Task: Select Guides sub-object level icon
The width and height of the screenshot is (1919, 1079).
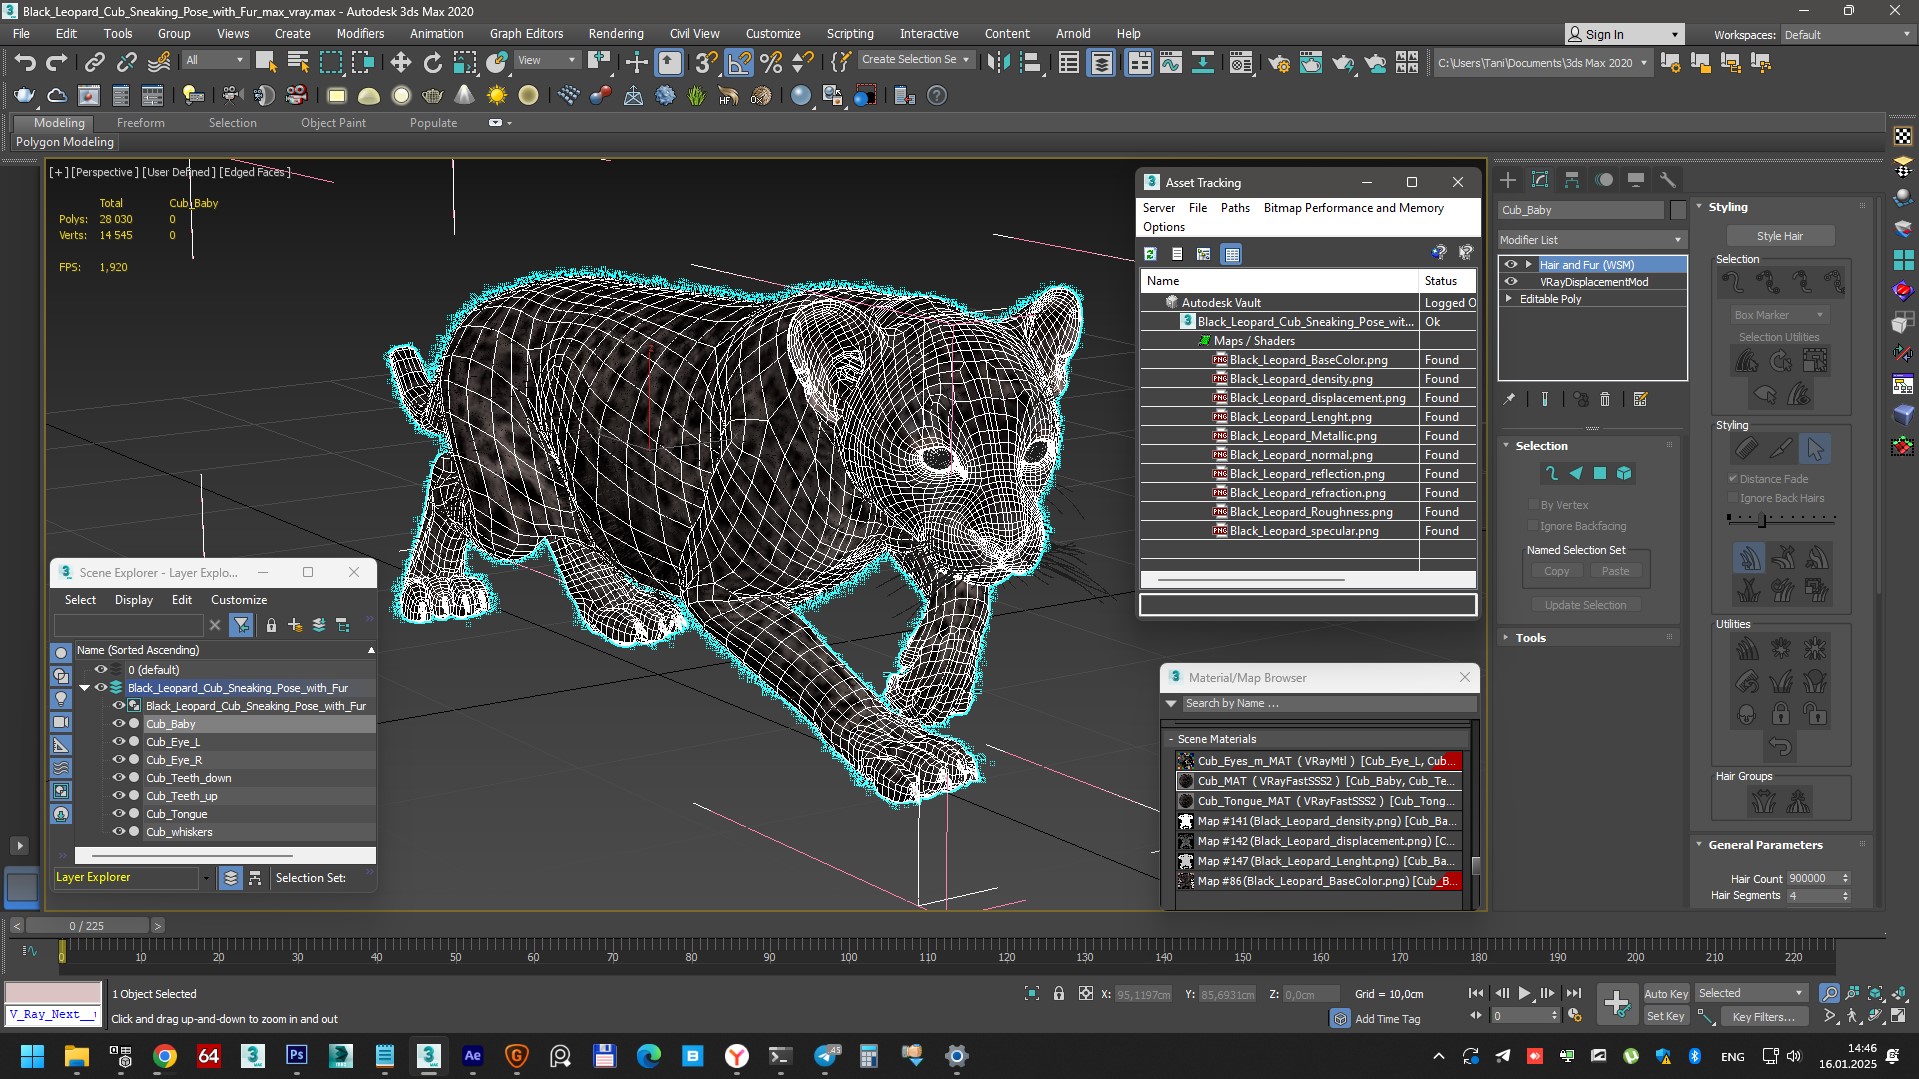Action: click(x=1552, y=474)
